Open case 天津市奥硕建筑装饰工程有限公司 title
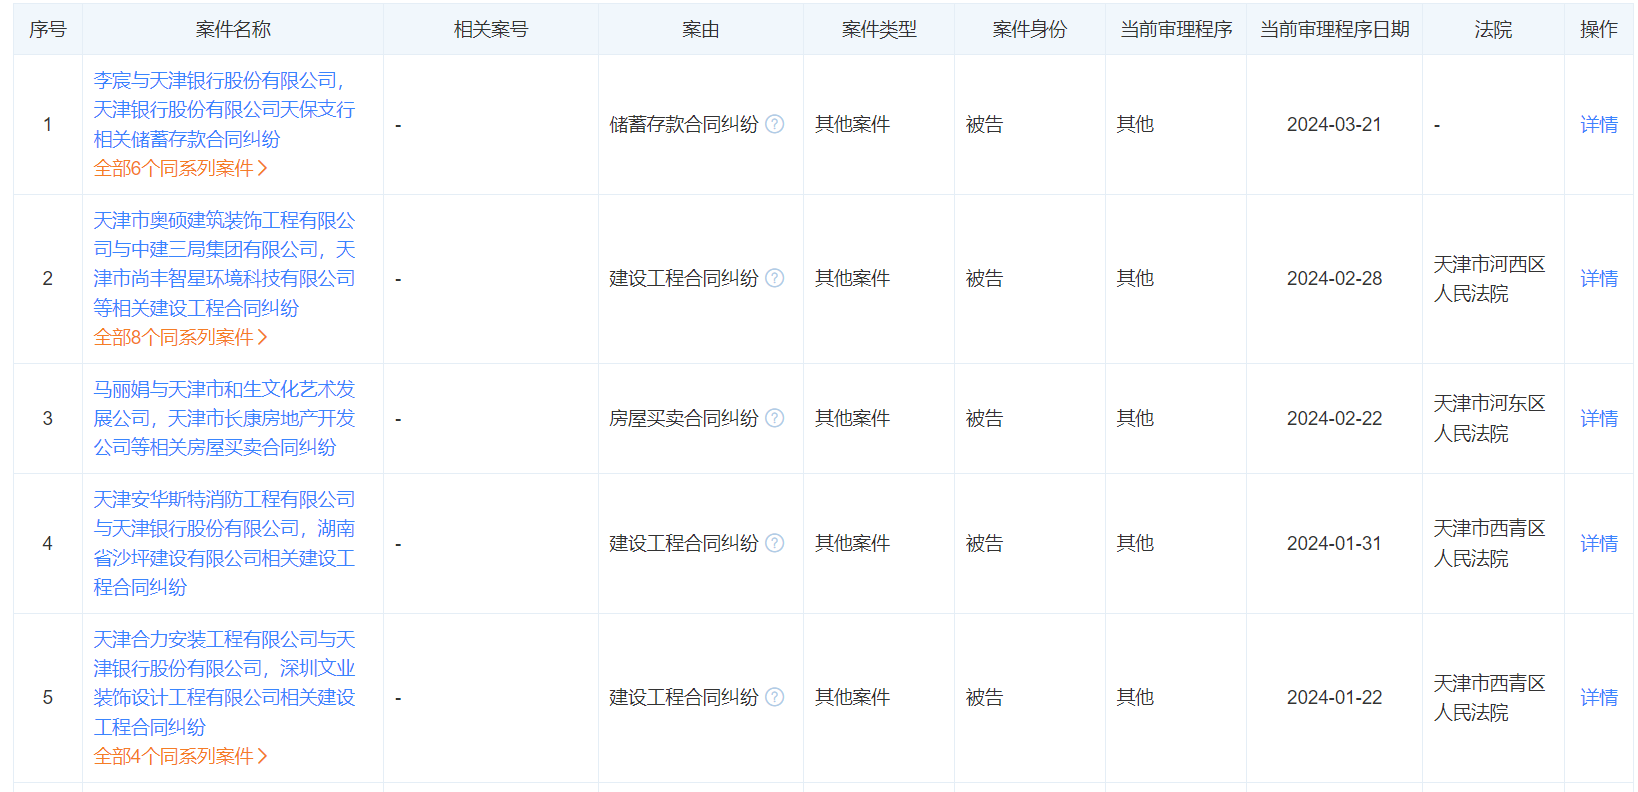The height and width of the screenshot is (792, 1638). click(x=224, y=264)
